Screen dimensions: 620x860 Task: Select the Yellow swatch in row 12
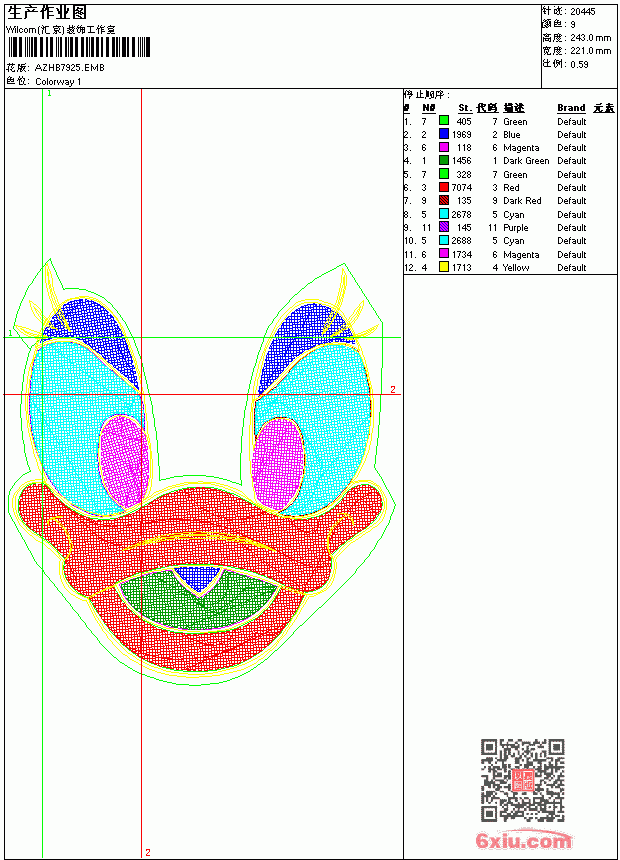click(x=444, y=267)
